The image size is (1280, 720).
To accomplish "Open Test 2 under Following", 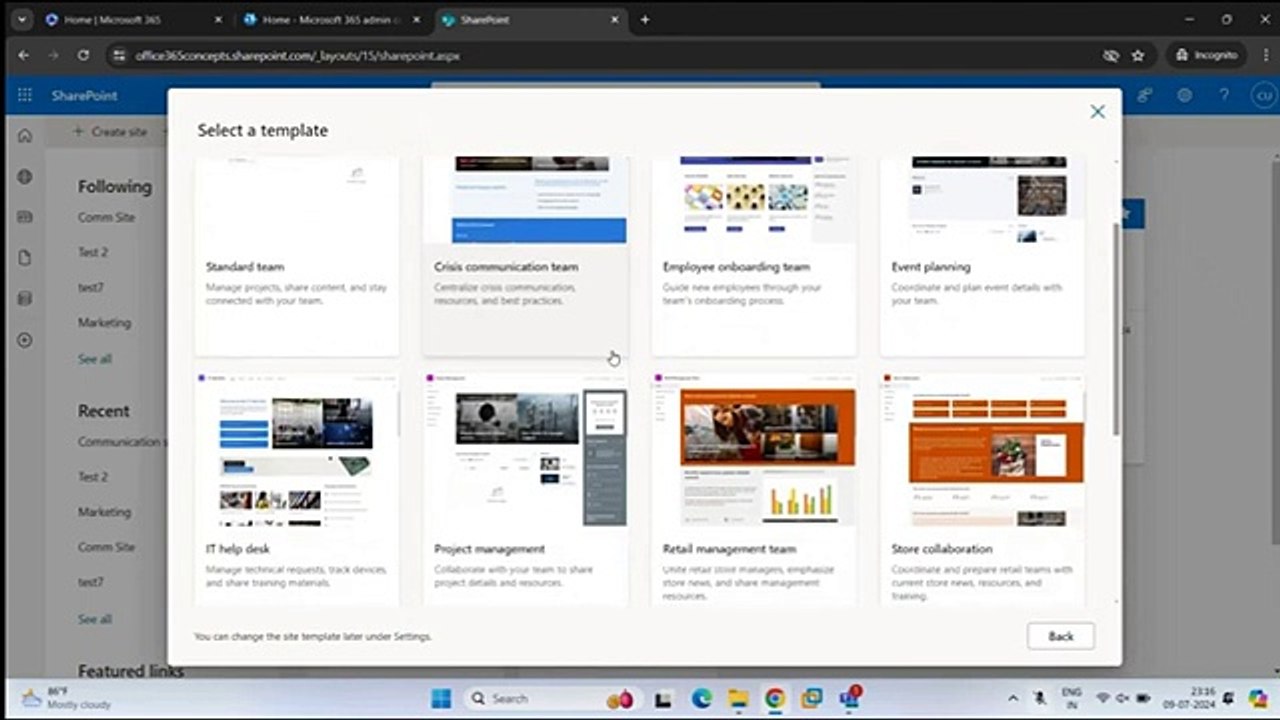I will [x=93, y=252].
